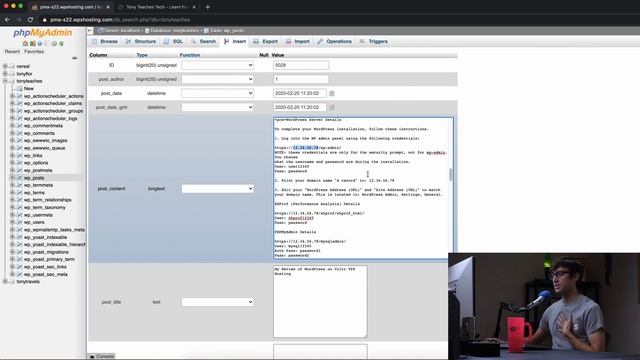Open the Search tab
This screenshot has width=640, height=360.
(203, 42)
